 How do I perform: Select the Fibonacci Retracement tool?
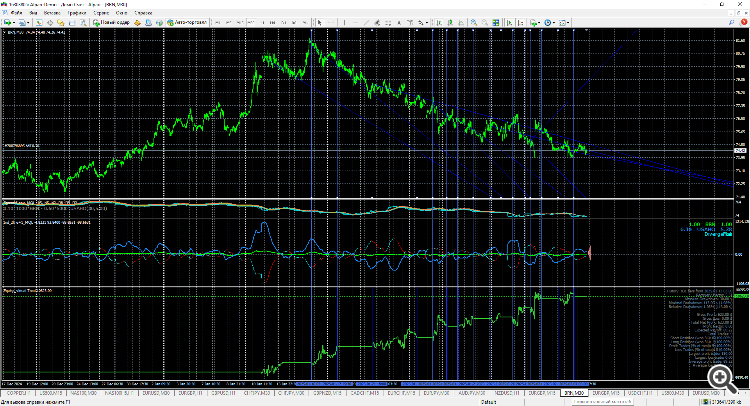[x=388, y=22]
